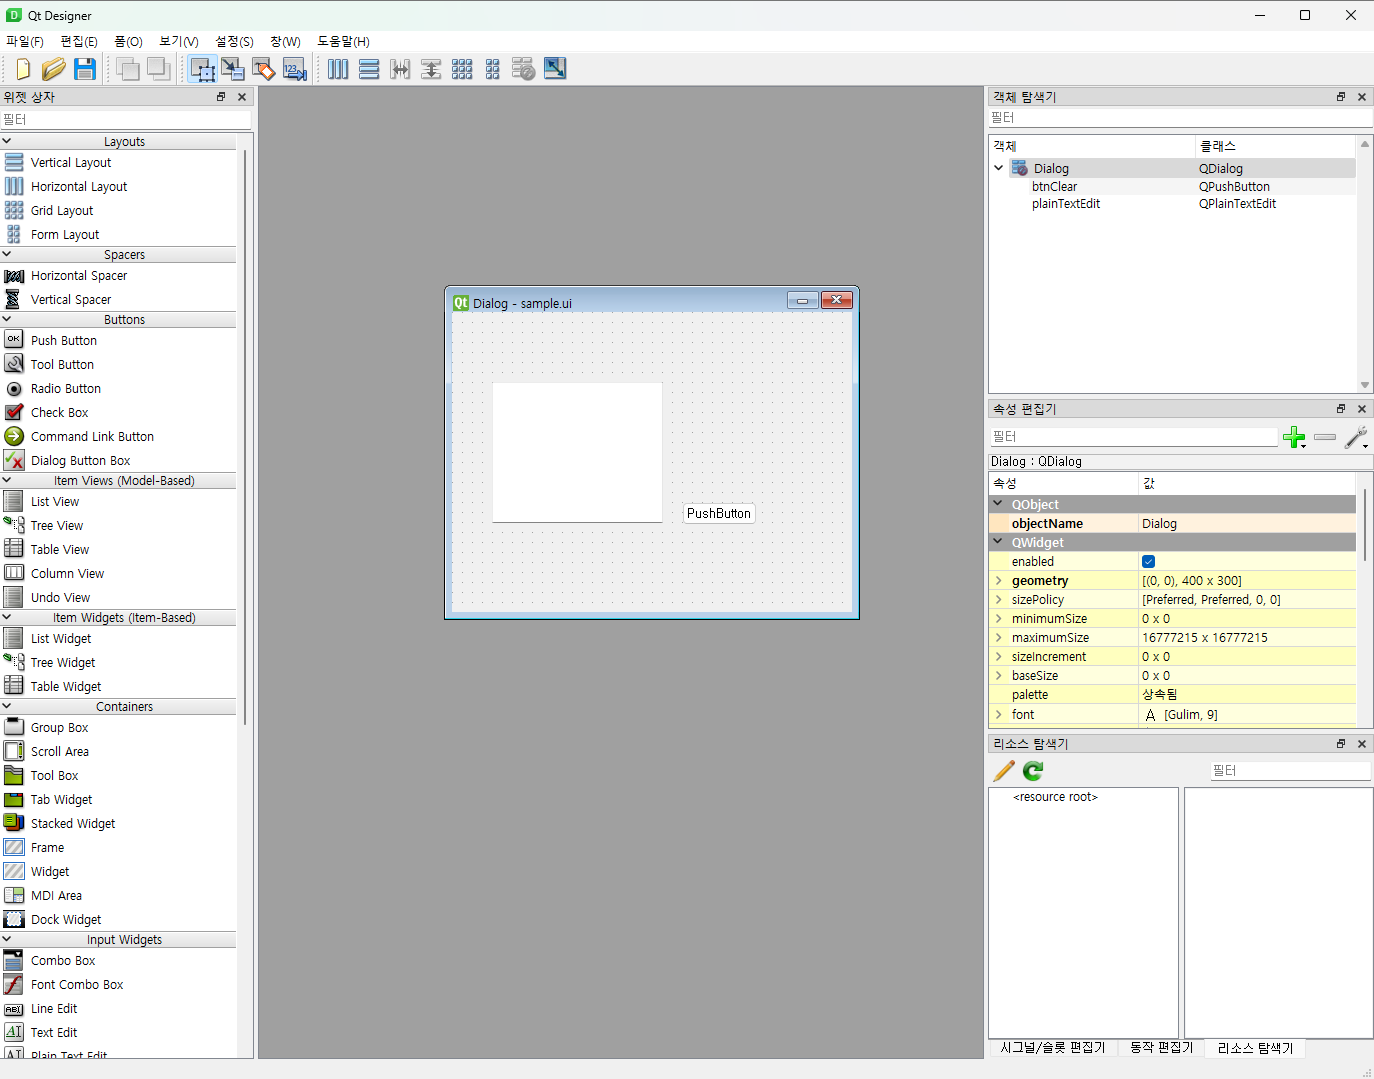Bring selected widget to front
The image size is (1374, 1079).
(x=158, y=69)
